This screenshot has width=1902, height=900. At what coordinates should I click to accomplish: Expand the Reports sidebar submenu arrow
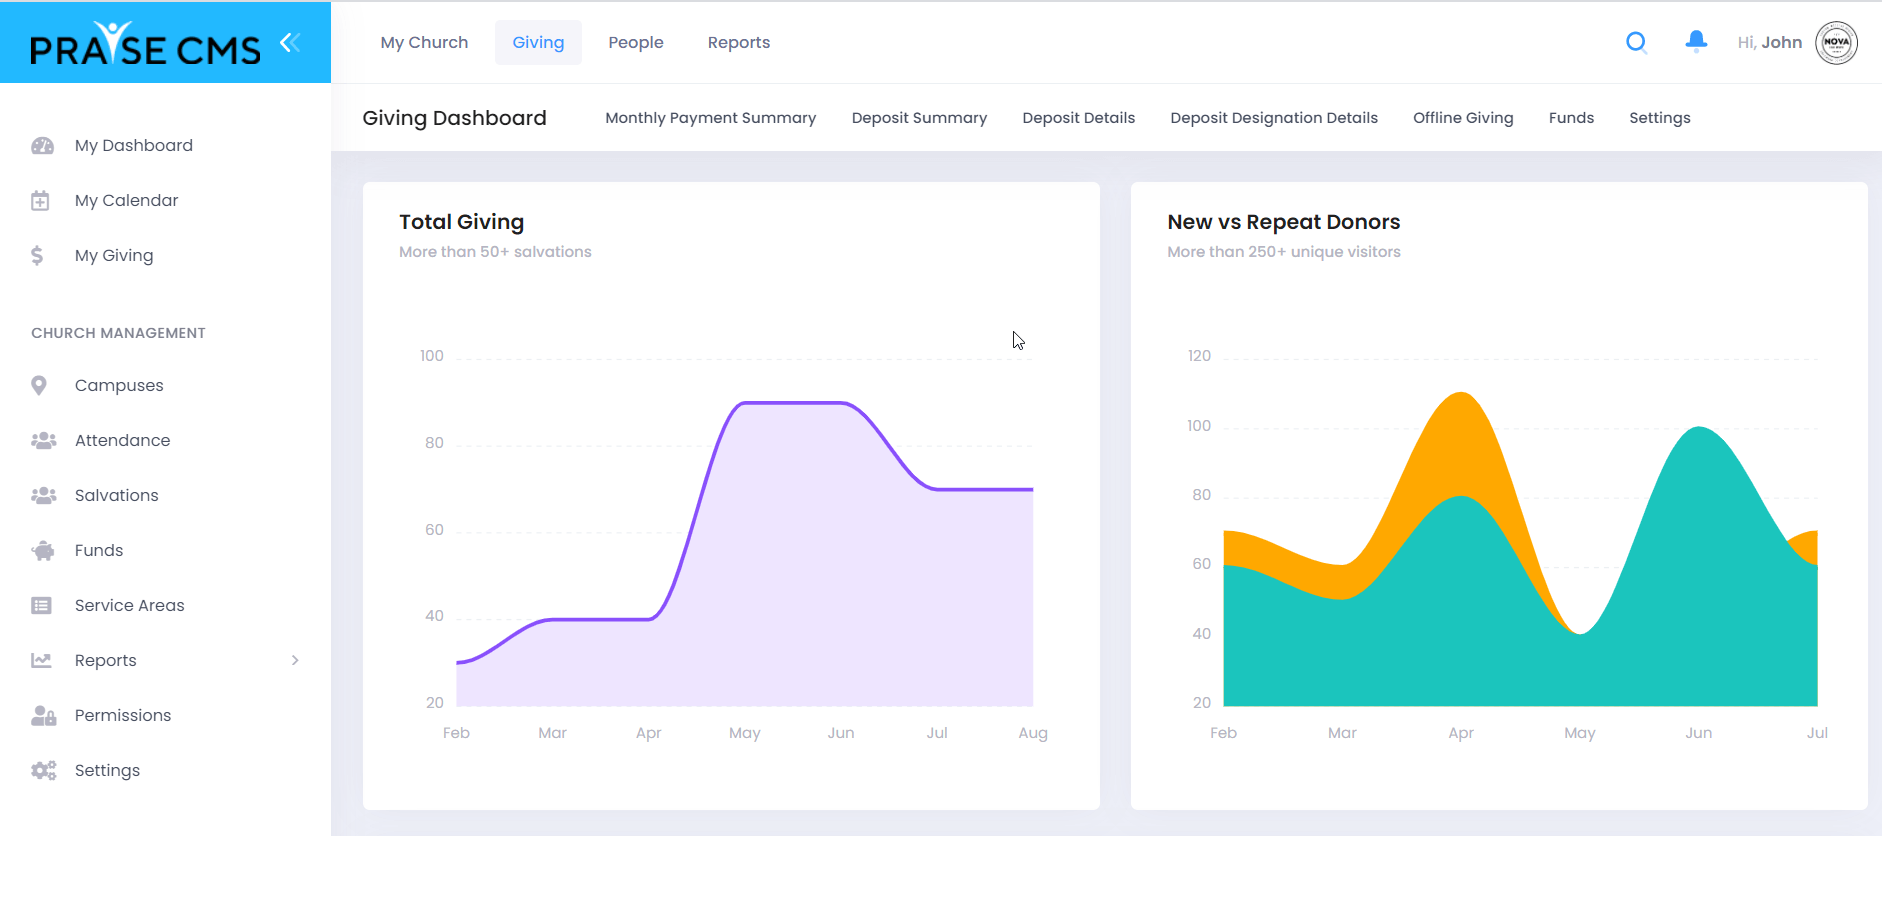[295, 660]
